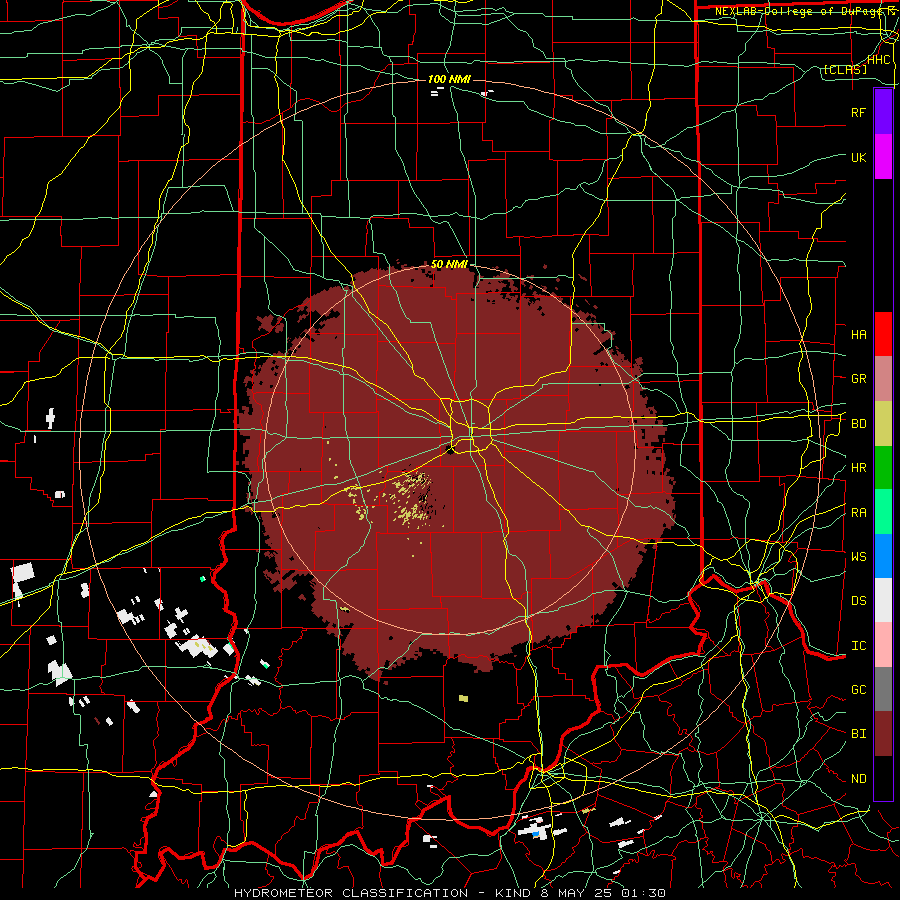This screenshot has height=900, width=900.
Task: Select the dusty pink GR legend swatch
Action: [x=883, y=378]
